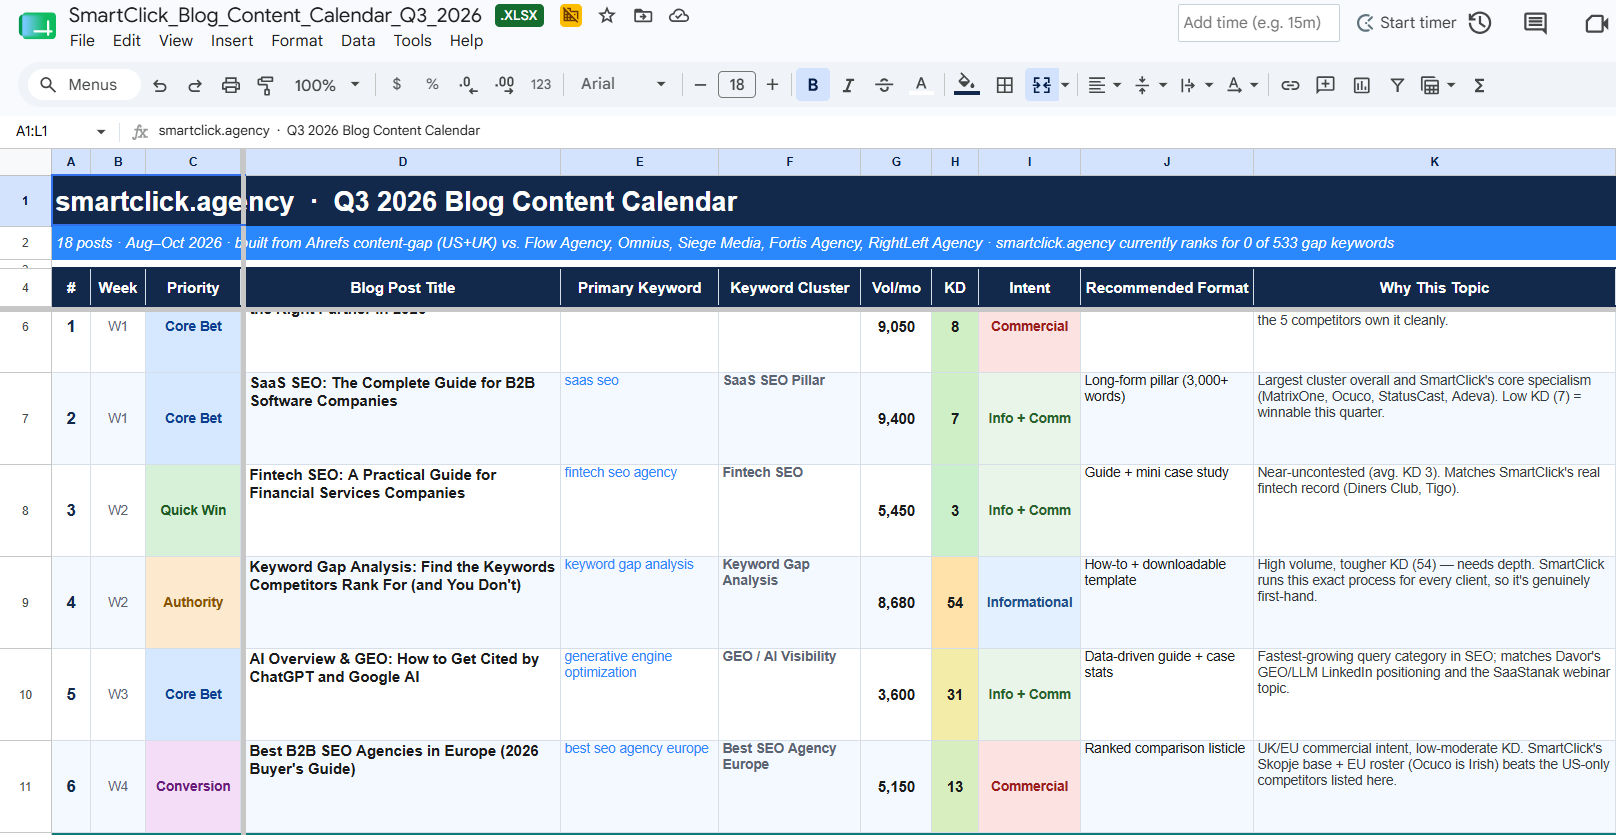Format as percent using the % icon
Viewport: 1616px width, 835px height.
pyautogui.click(x=432, y=84)
